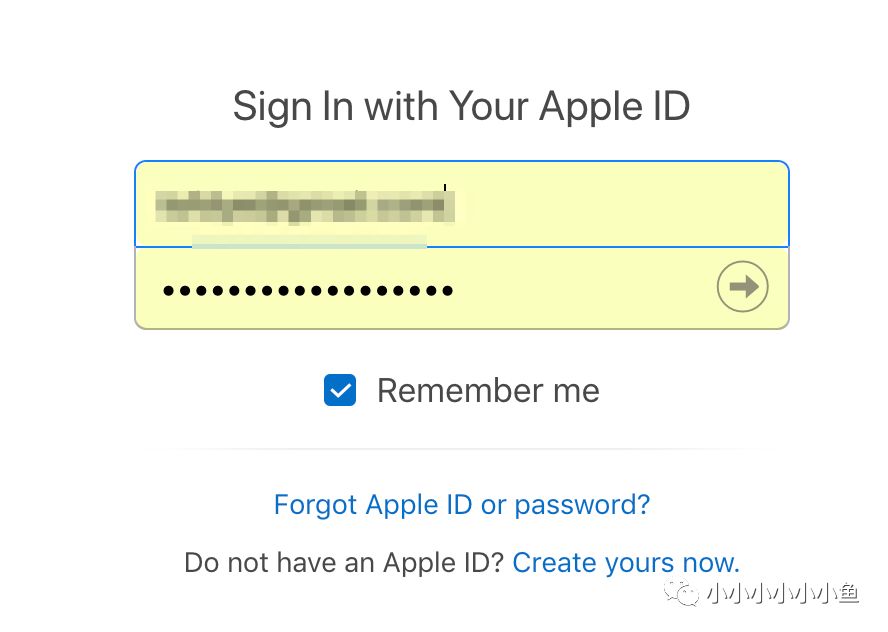This screenshot has width=888, height=632.
Task: Click the word Forgot in the recovery link
Action: pyautogui.click(x=313, y=504)
